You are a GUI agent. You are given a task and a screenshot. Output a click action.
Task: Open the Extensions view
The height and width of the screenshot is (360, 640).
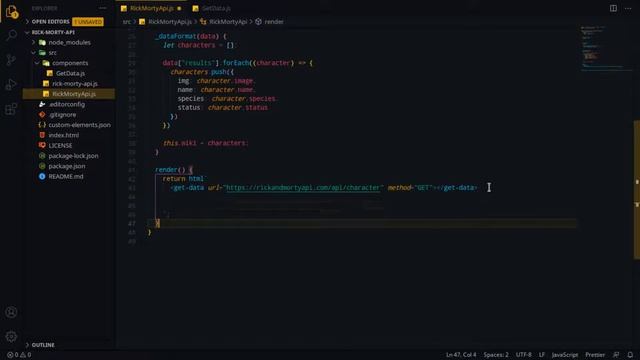coord(11,109)
